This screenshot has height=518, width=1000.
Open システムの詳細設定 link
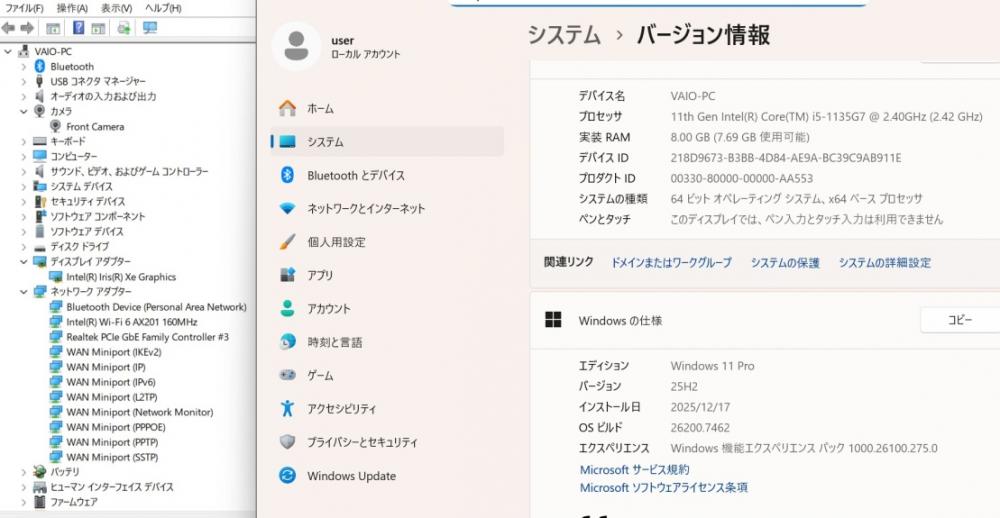(885, 263)
